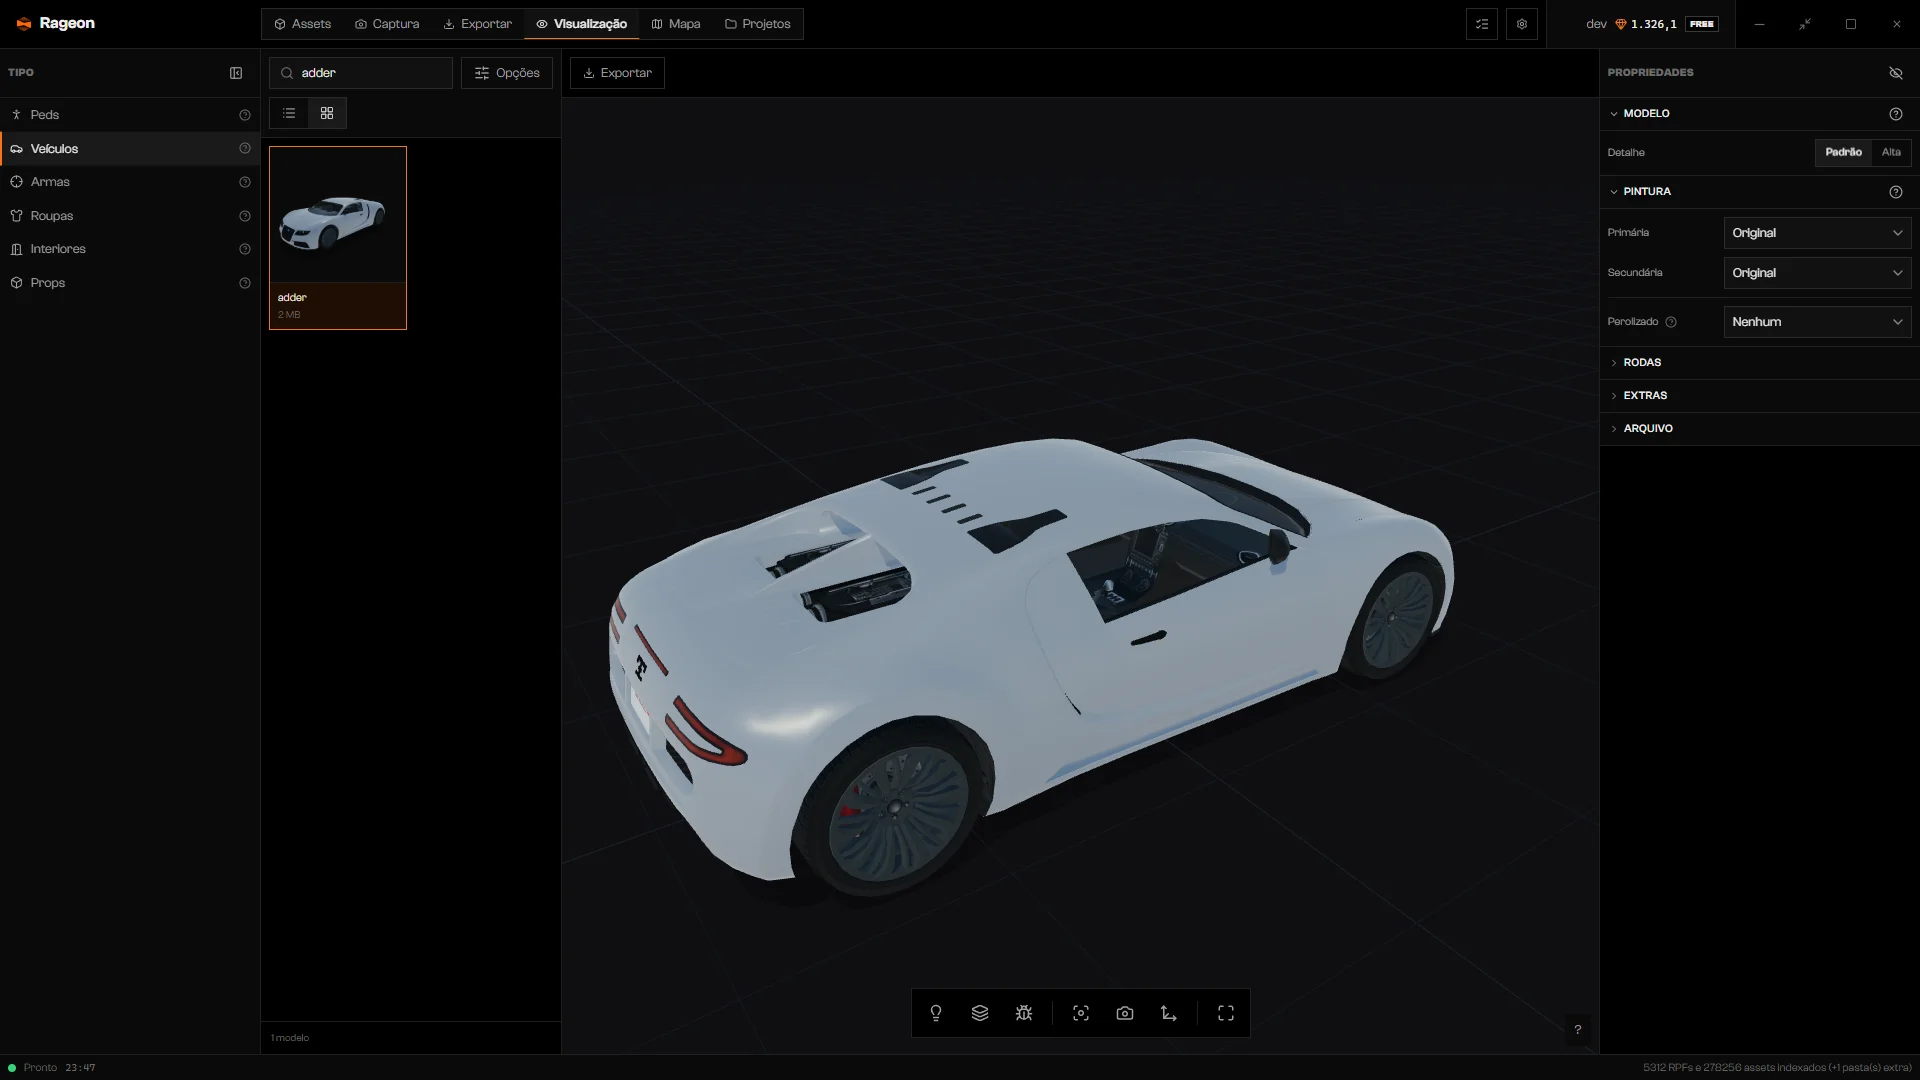The height and width of the screenshot is (1080, 1920).
Task: Click the focus target icon
Action: pos(1081,1013)
